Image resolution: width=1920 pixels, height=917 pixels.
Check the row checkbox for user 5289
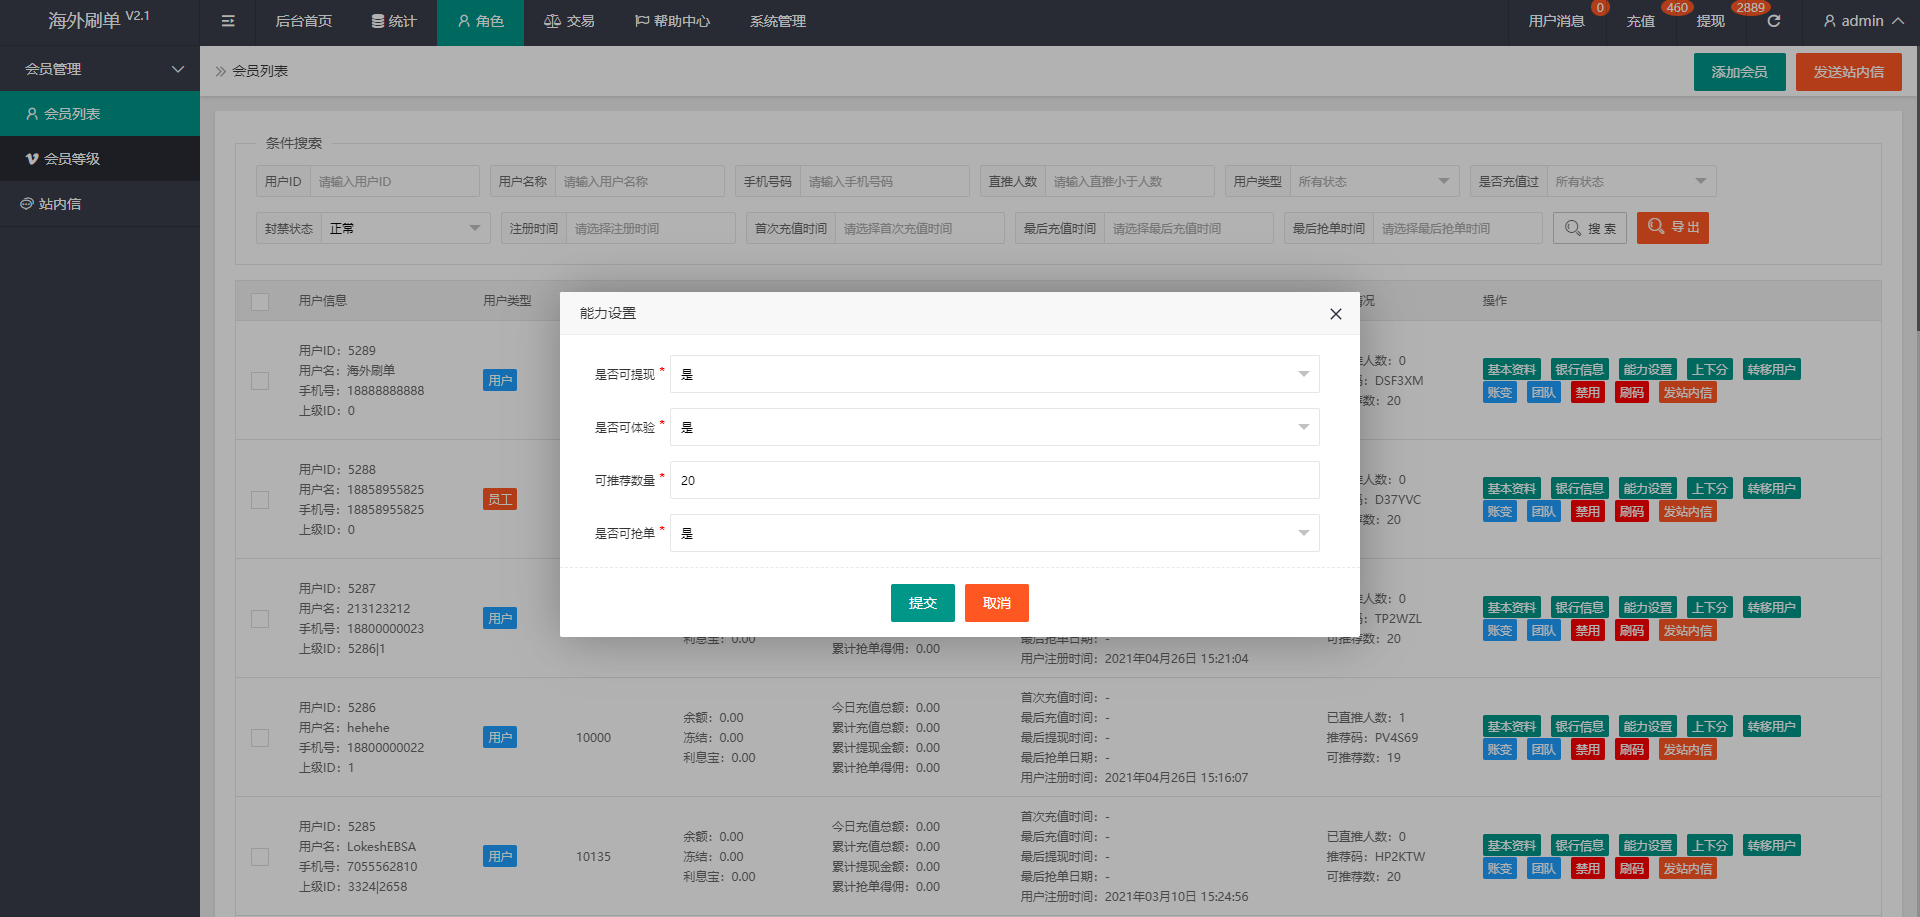[260, 381]
